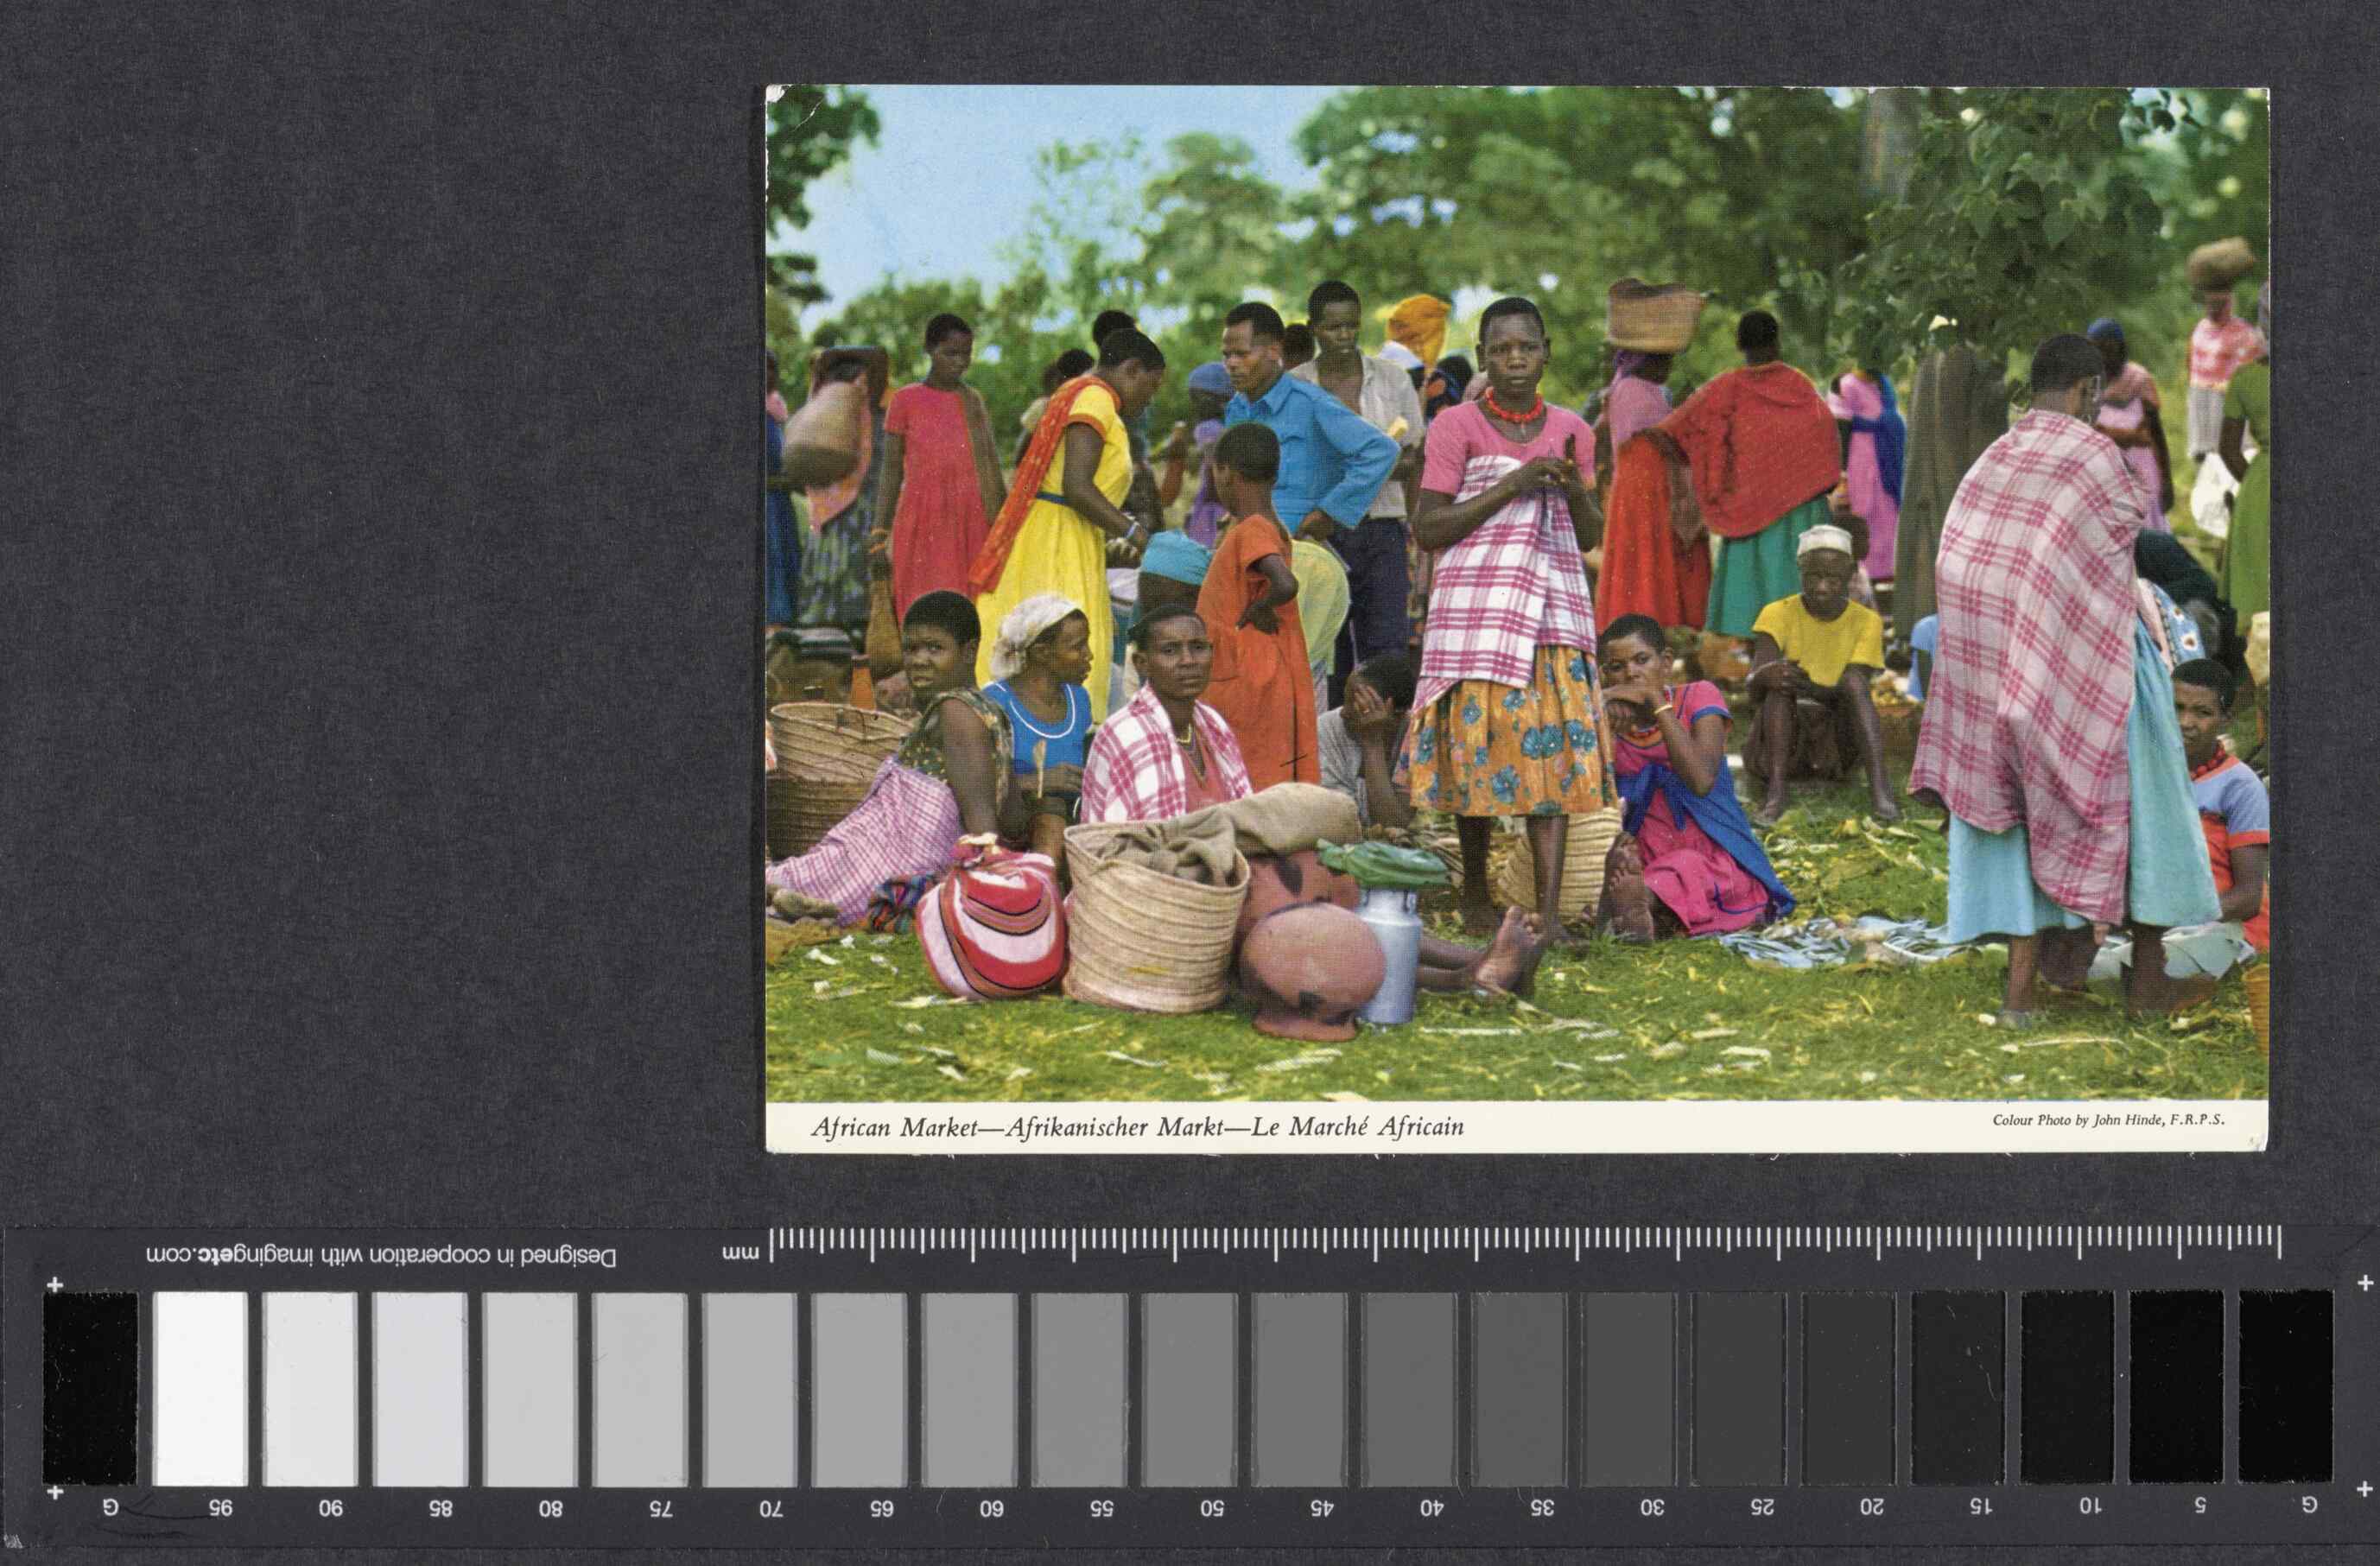Select the black G patch beside the 5 patch
2380x1566 pixels.
(x=2287, y=1388)
